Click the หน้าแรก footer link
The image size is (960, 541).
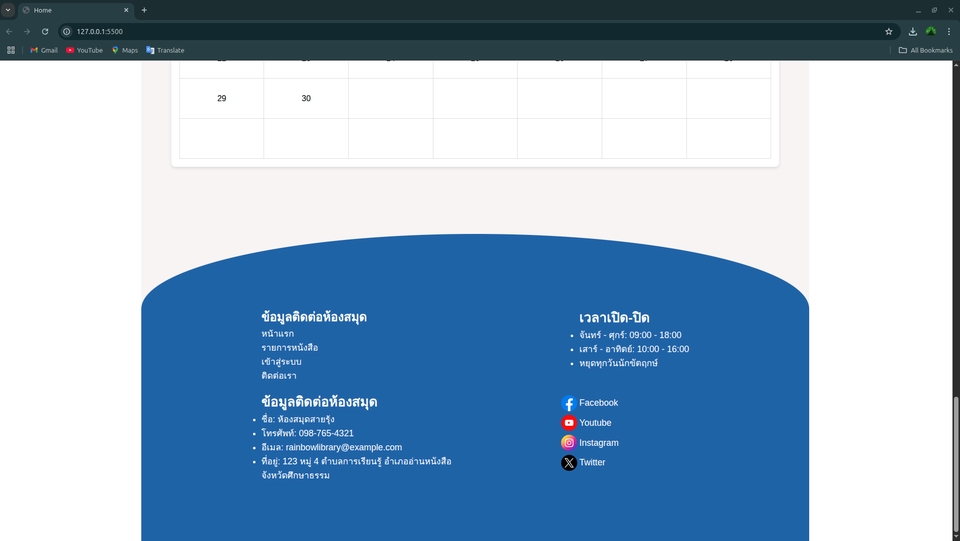[277, 334]
